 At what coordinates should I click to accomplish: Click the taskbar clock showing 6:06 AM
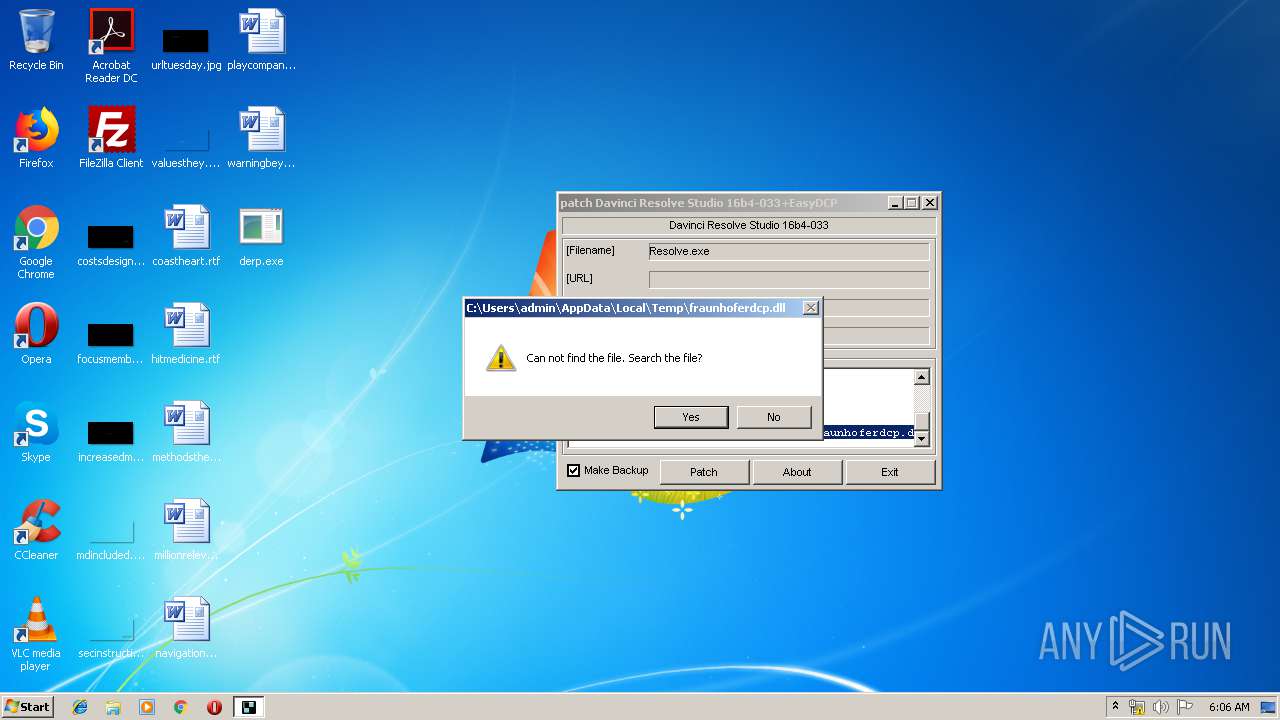[x=1229, y=707]
